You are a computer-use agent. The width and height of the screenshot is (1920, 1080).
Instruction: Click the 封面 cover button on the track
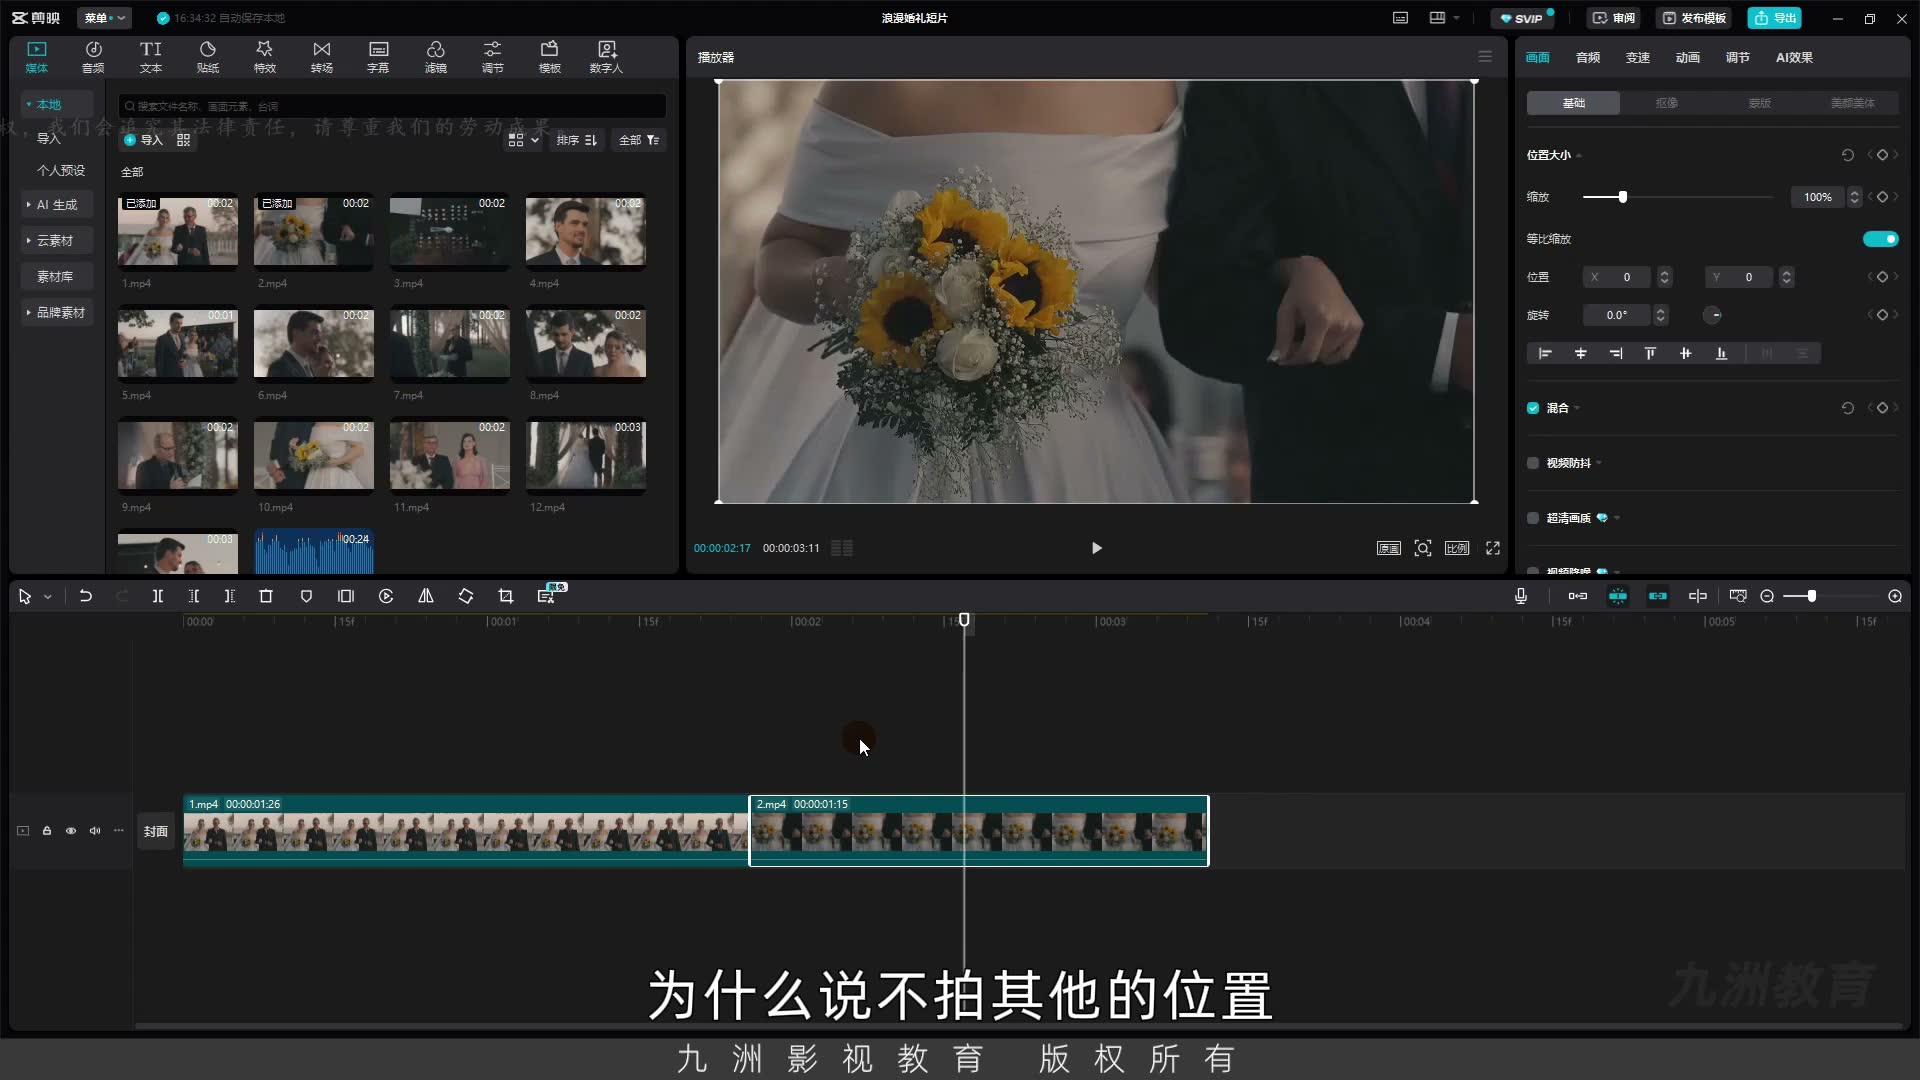point(156,831)
